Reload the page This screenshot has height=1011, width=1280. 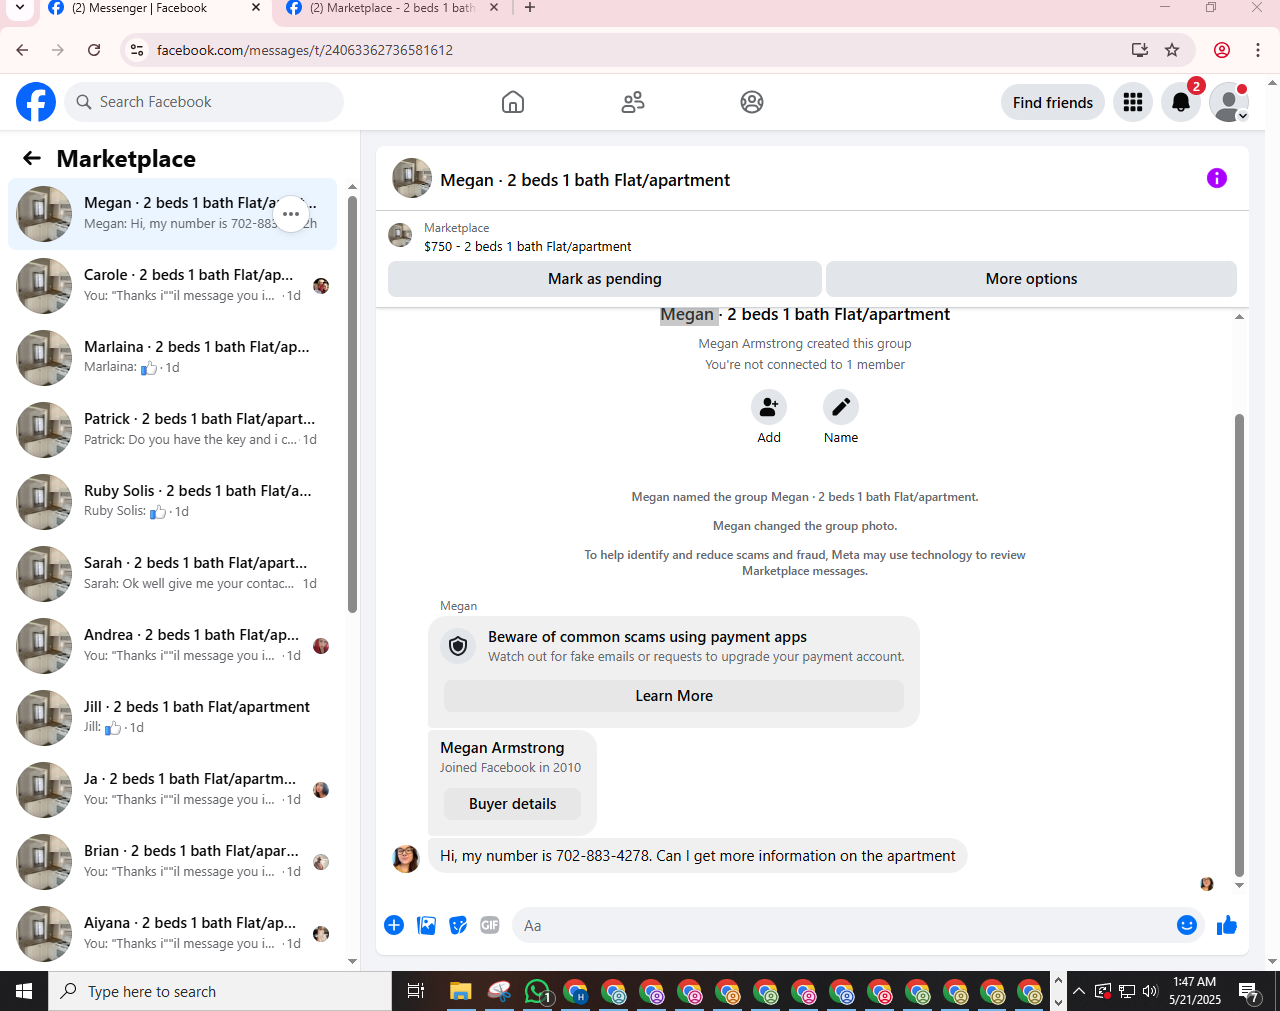(94, 50)
